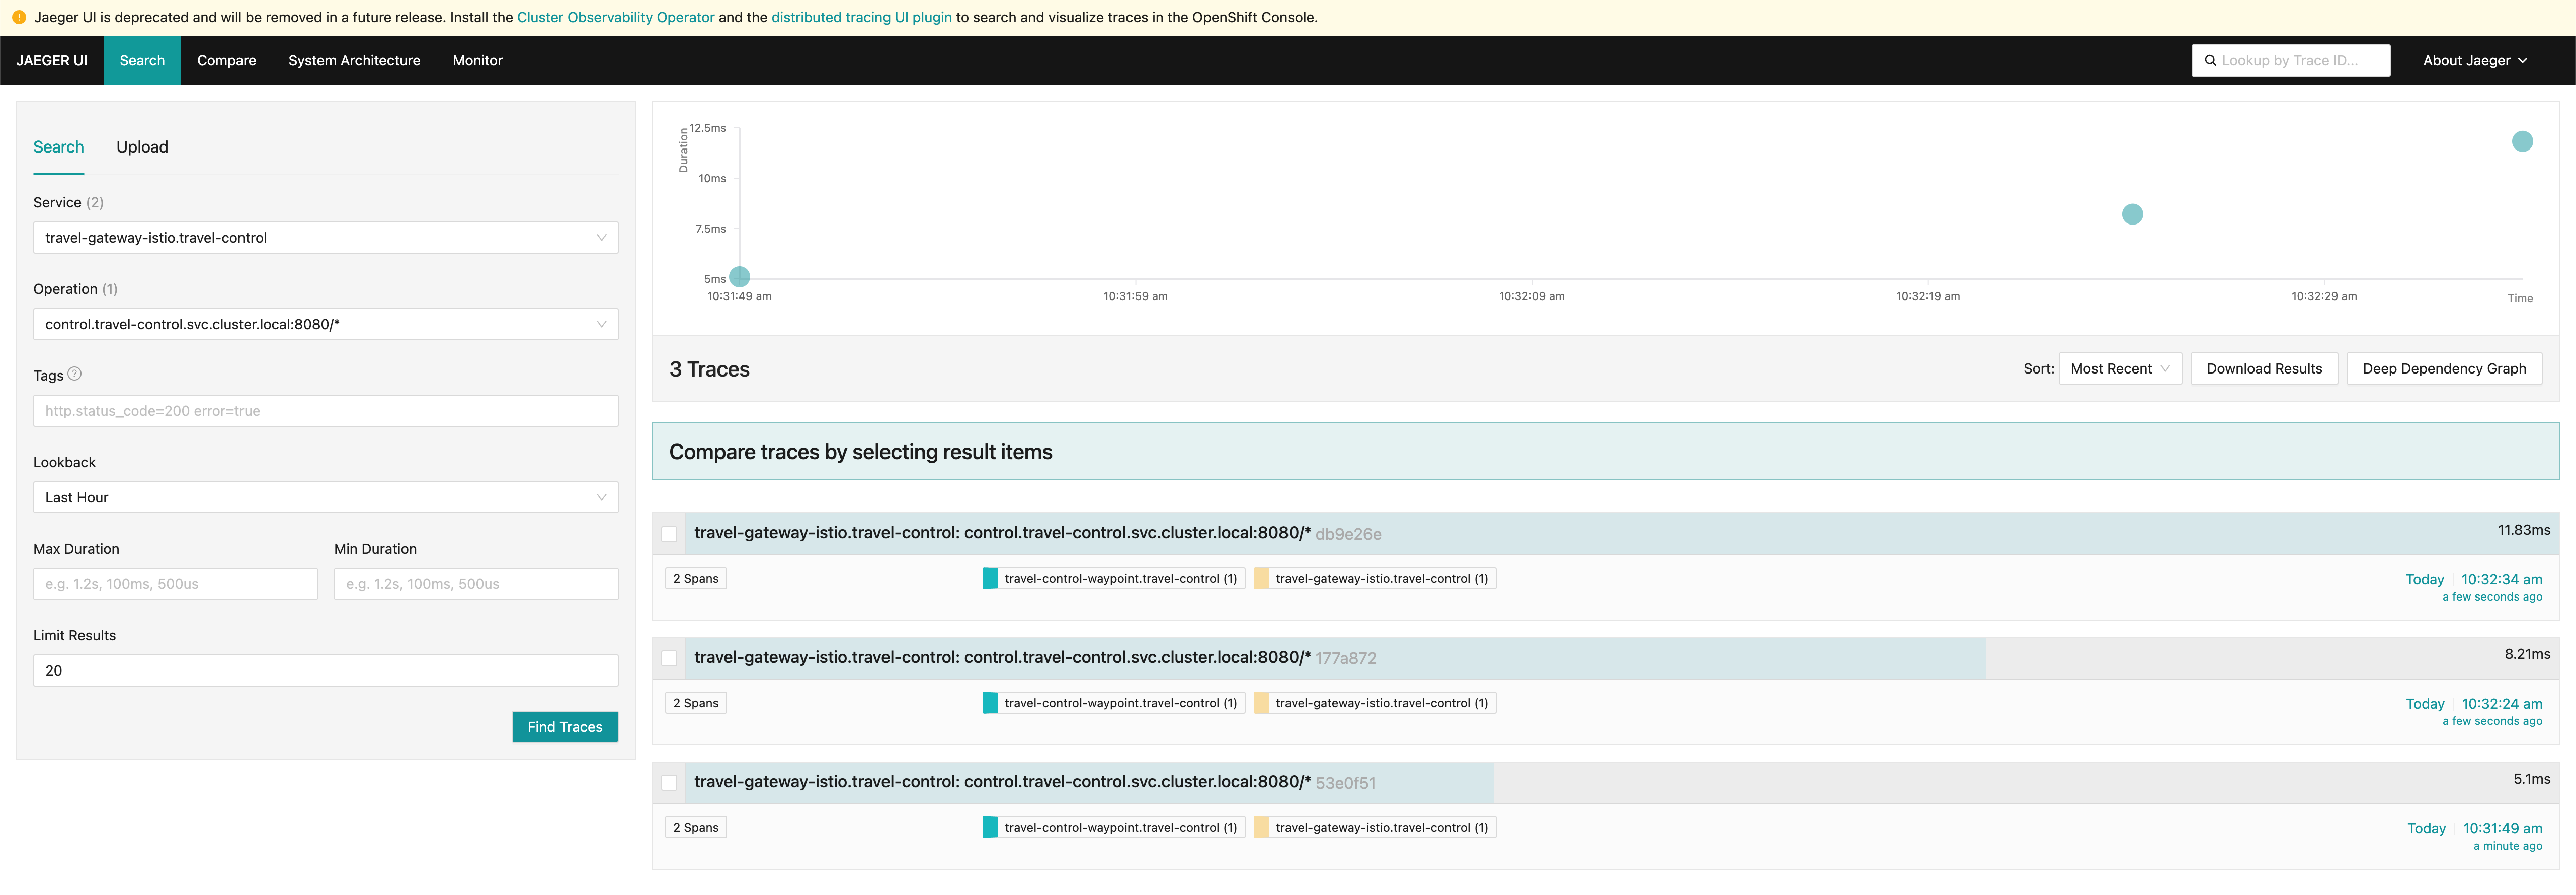Click the magnifier icon in trace lookup
The width and height of the screenshot is (2576, 895).
2210,61
